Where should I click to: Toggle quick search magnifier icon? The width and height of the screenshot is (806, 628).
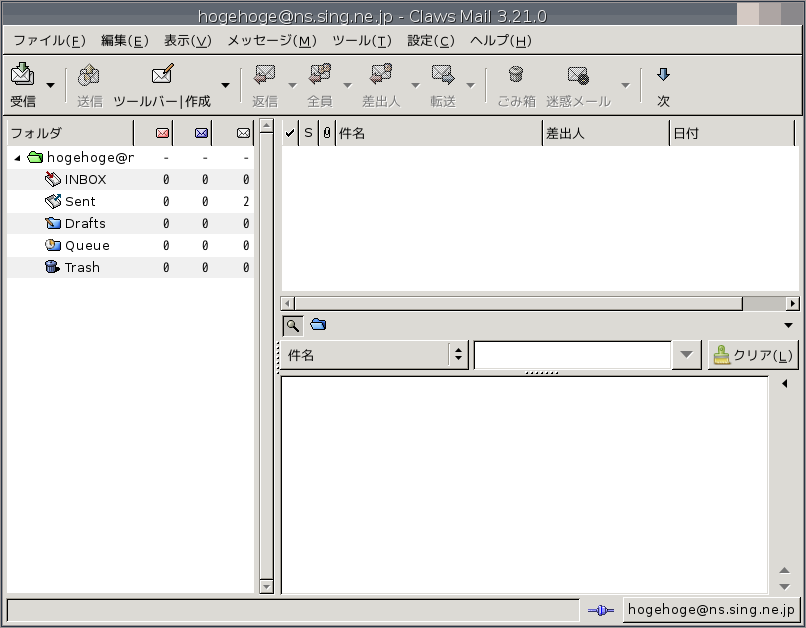coord(292,325)
